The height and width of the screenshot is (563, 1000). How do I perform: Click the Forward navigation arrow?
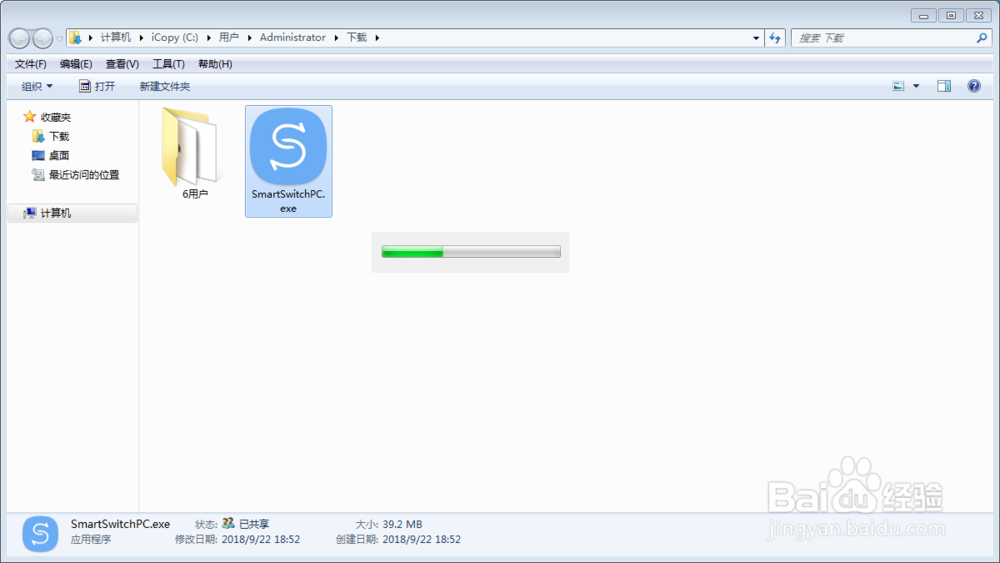tap(43, 38)
